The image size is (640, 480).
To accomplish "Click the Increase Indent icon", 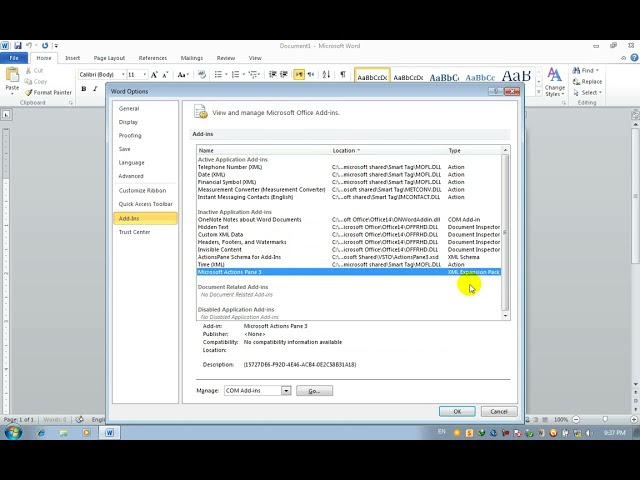I will click(x=284, y=74).
